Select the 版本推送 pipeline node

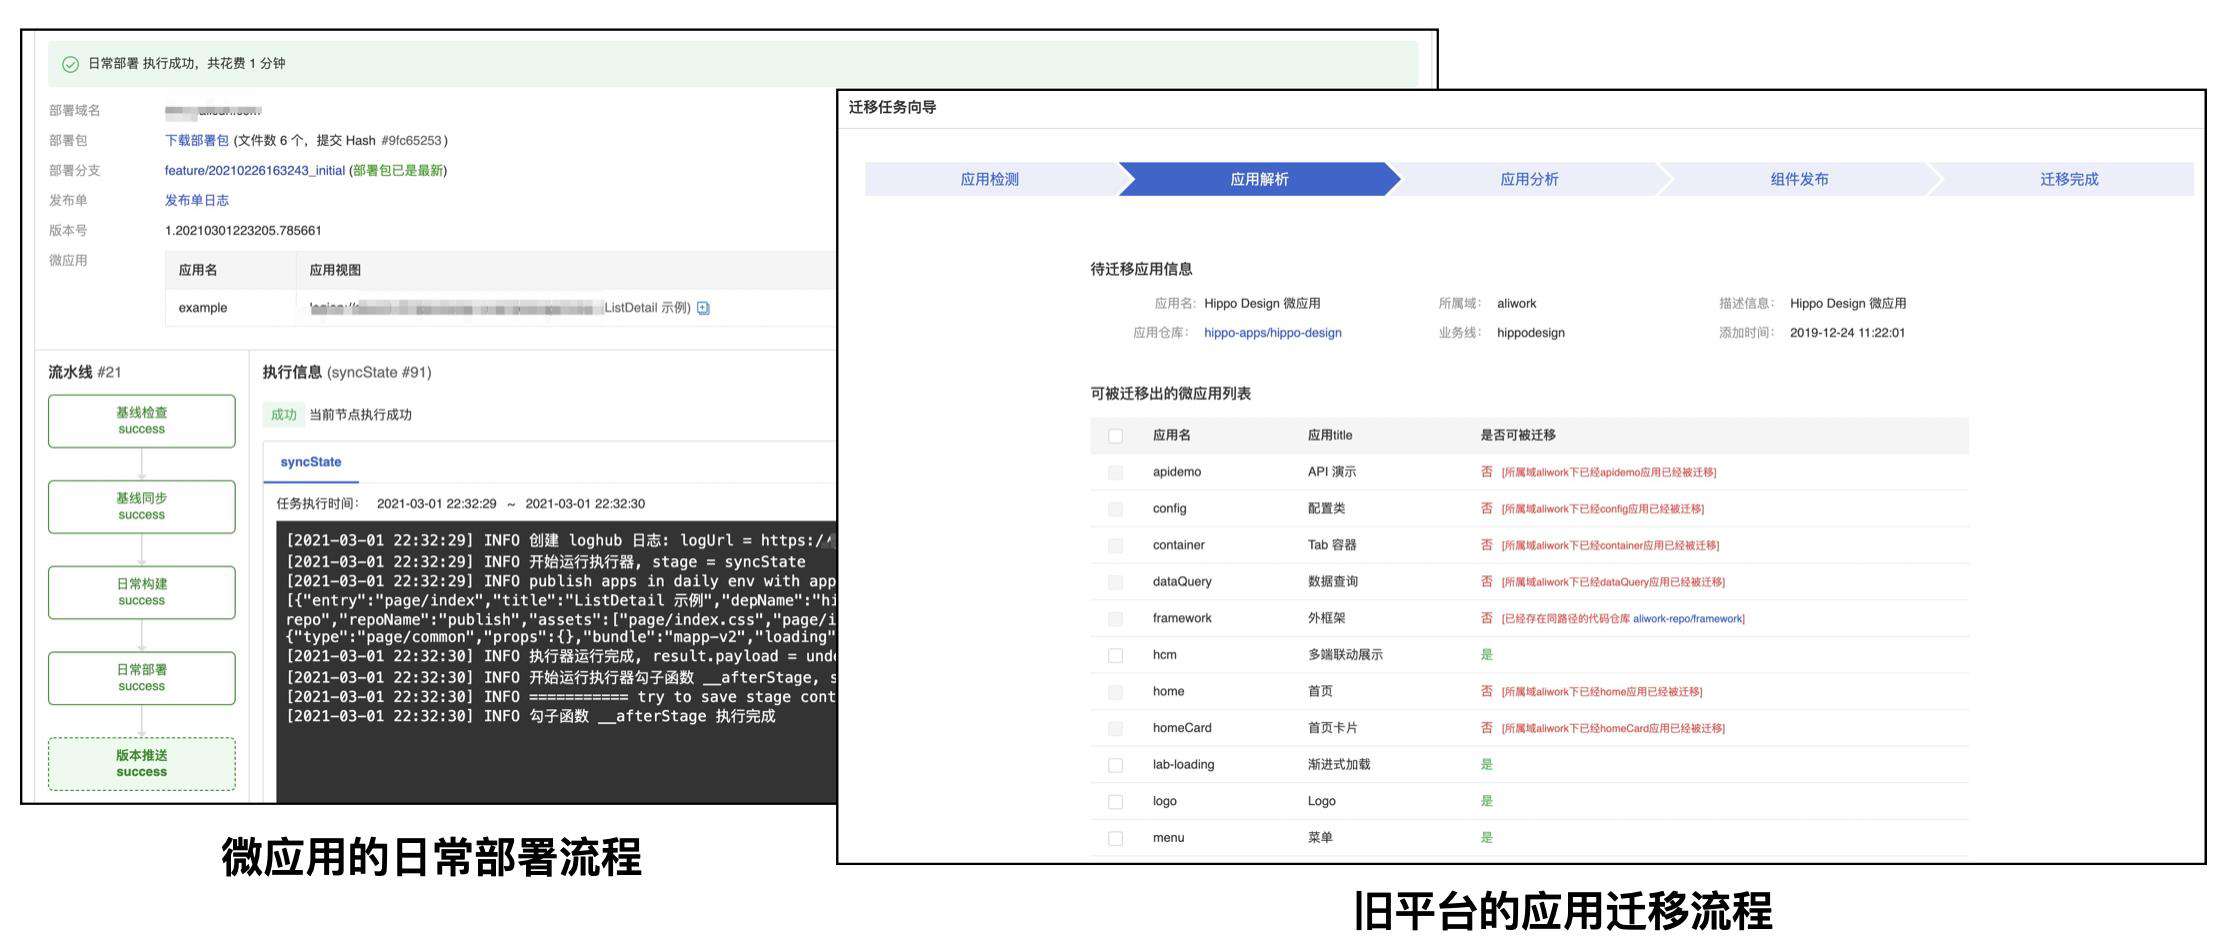pos(142,764)
